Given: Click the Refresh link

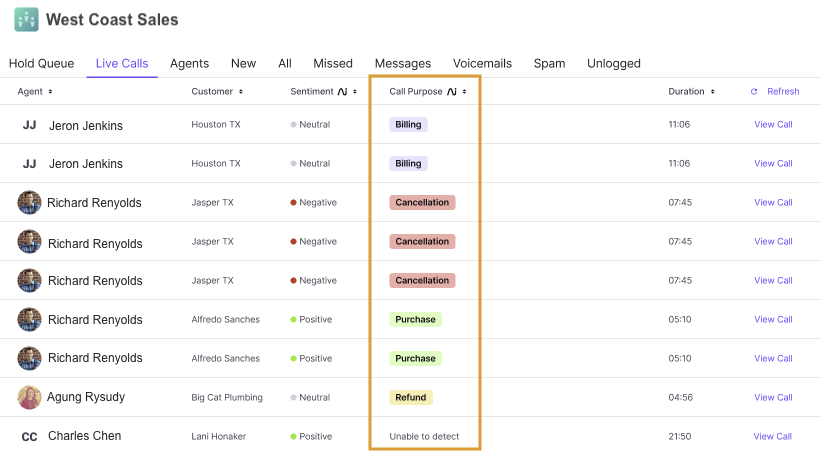Looking at the screenshot, I should click(x=783, y=92).
